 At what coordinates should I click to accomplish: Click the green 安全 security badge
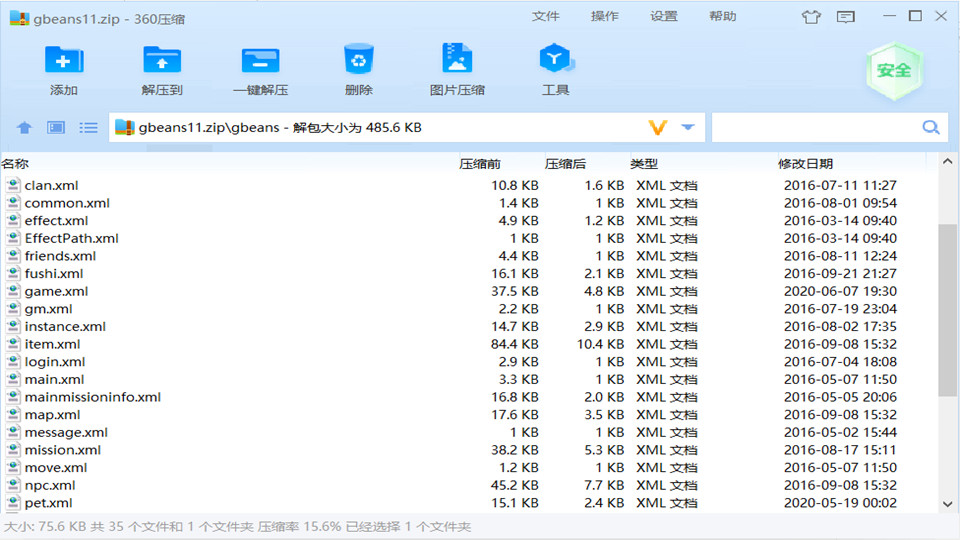point(894,71)
